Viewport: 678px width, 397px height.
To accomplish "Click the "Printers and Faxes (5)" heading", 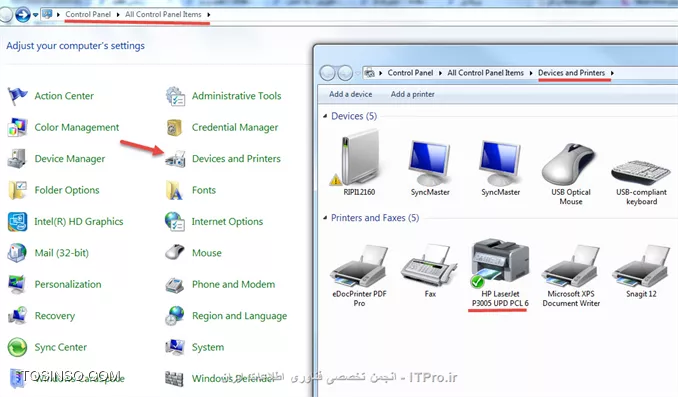I will pos(375,218).
